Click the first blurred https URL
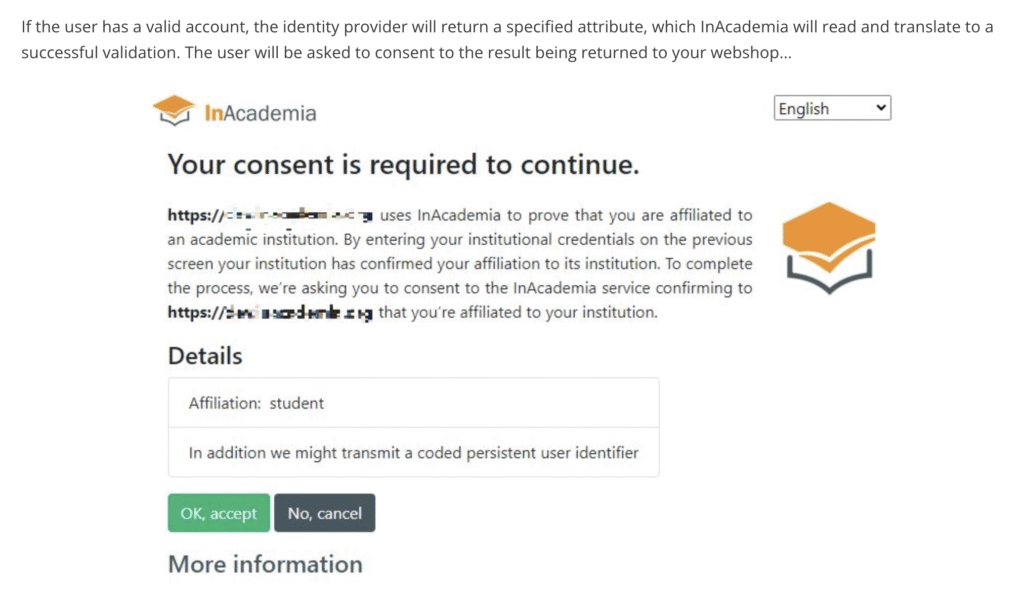Image resolution: width=1024 pixels, height=613 pixels. pyautogui.click(x=271, y=215)
